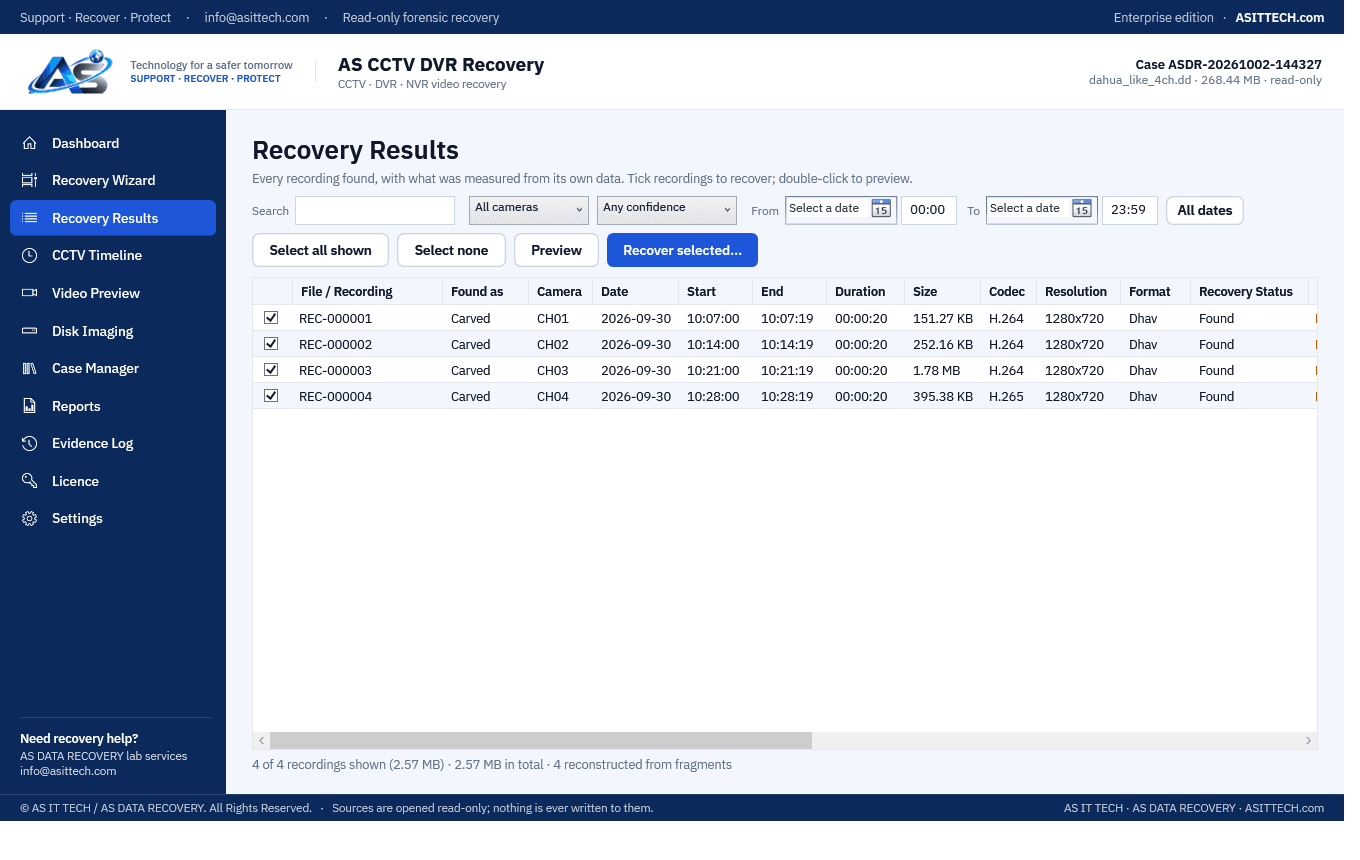The height and width of the screenshot is (860, 1360).
Task: Untick the REC-000003 checkbox
Action: [x=271, y=370]
